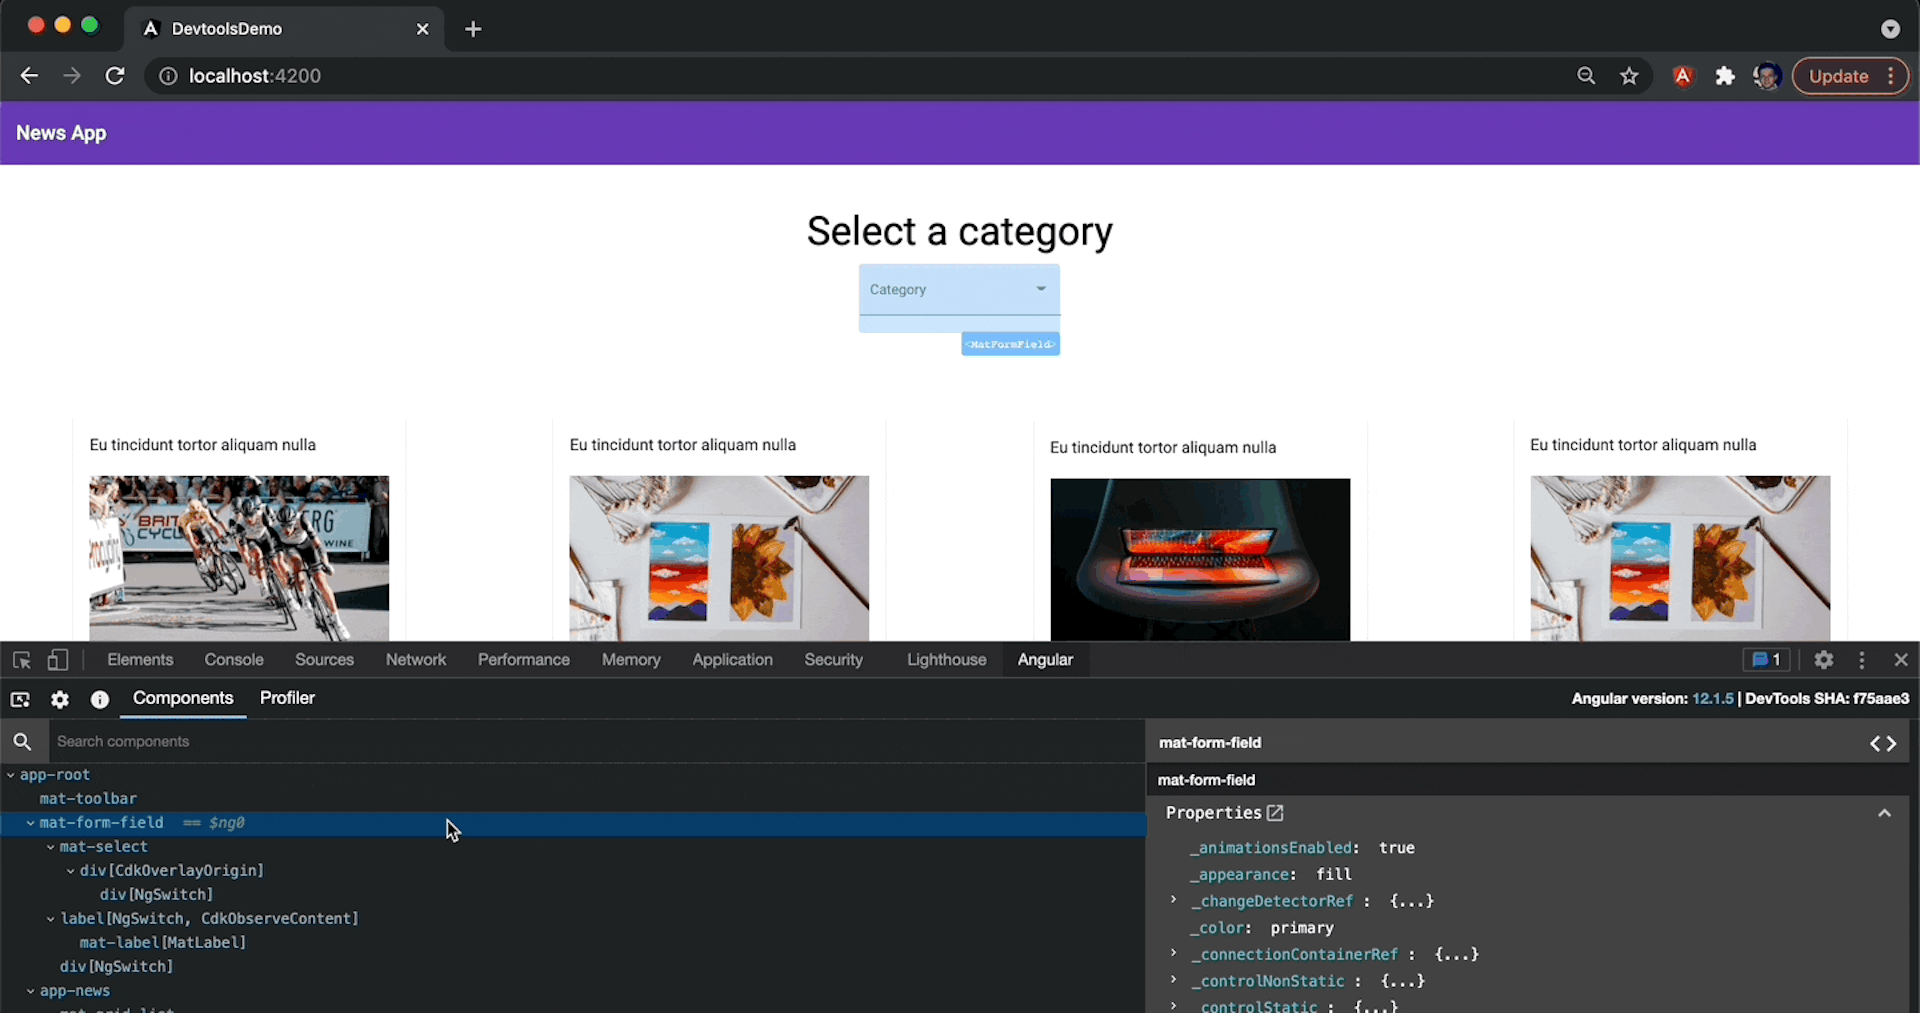This screenshot has width=1920, height=1013.
Task: Open the Angular DevTools info panel
Action: pyautogui.click(x=99, y=699)
